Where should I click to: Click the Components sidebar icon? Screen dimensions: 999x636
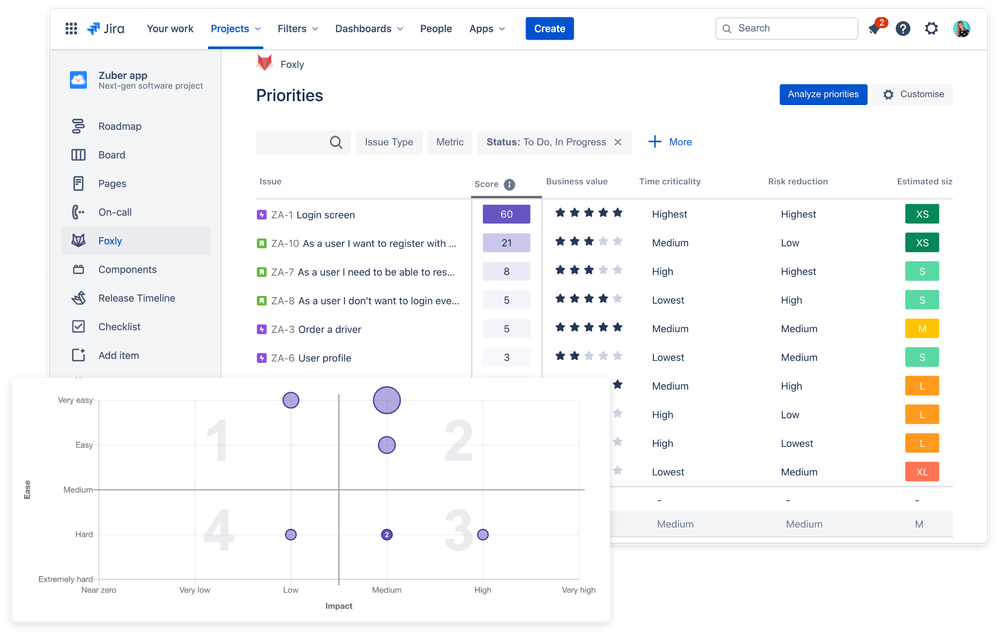tap(78, 270)
